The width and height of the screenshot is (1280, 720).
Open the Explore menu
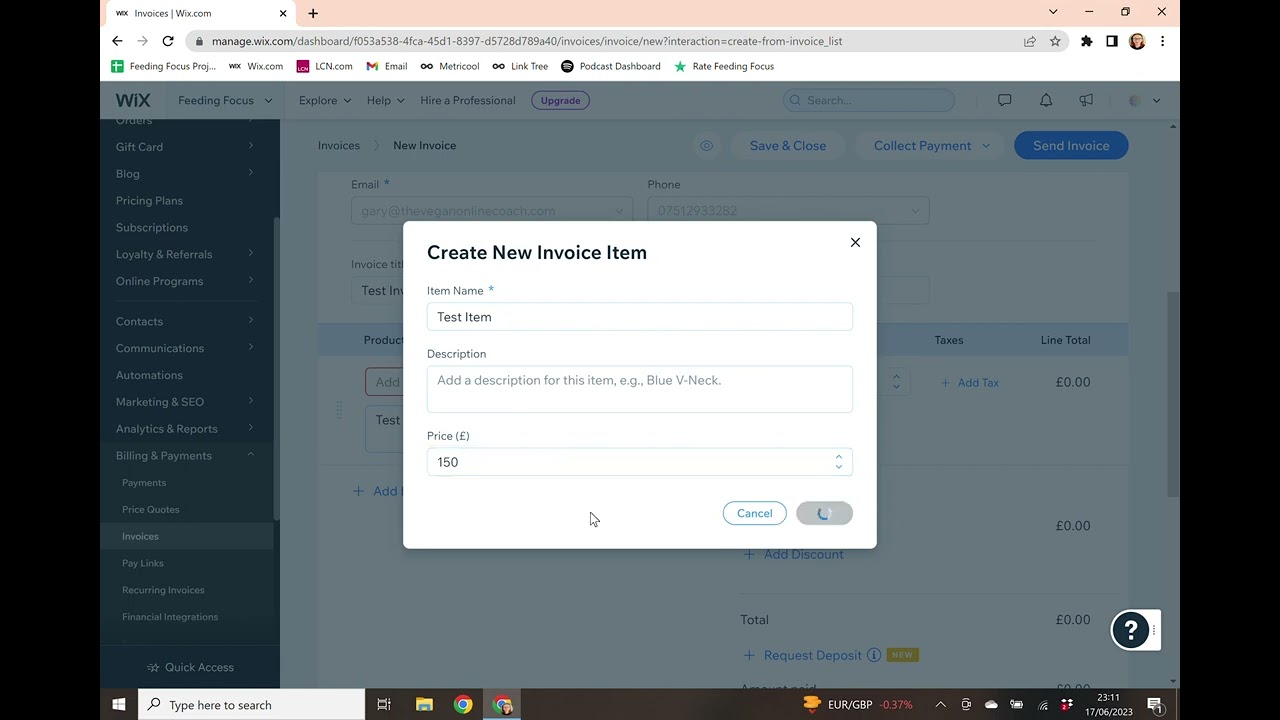point(325,100)
